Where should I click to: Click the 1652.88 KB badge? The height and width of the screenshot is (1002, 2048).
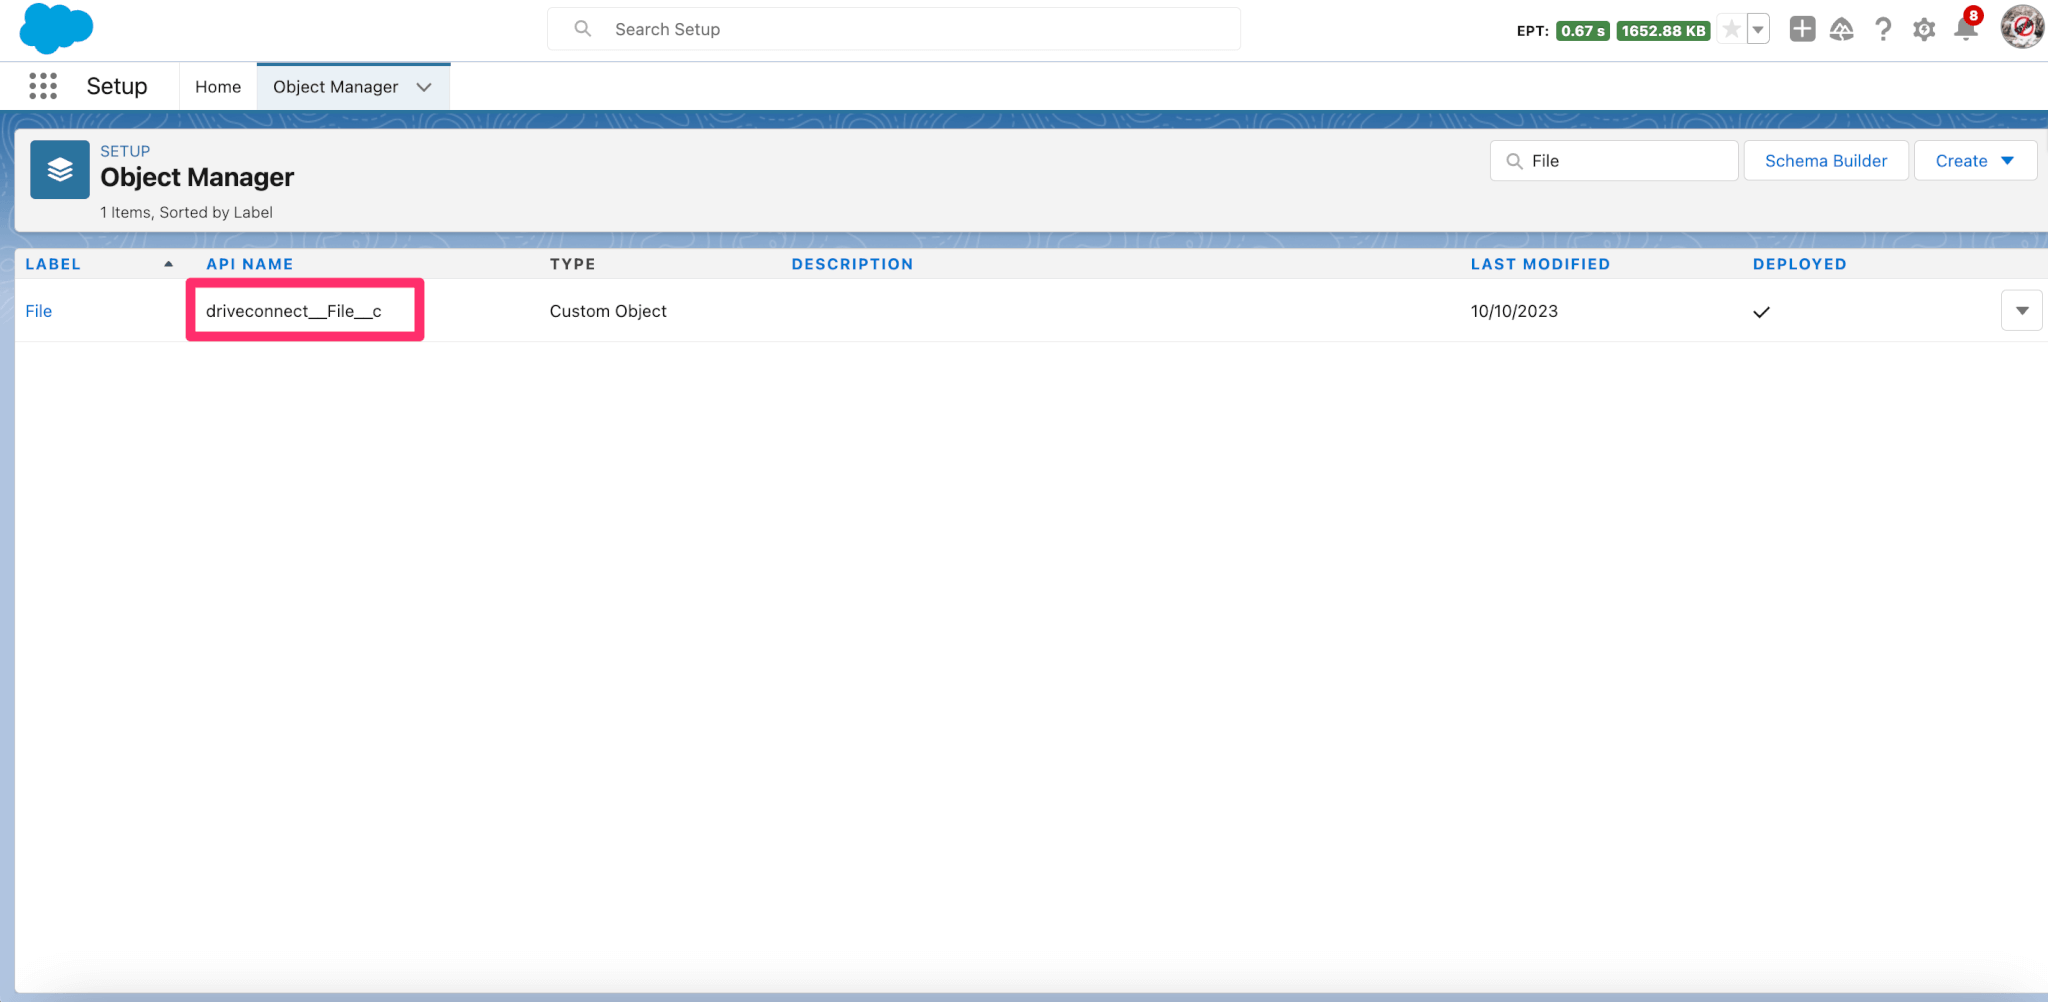coord(1663,31)
